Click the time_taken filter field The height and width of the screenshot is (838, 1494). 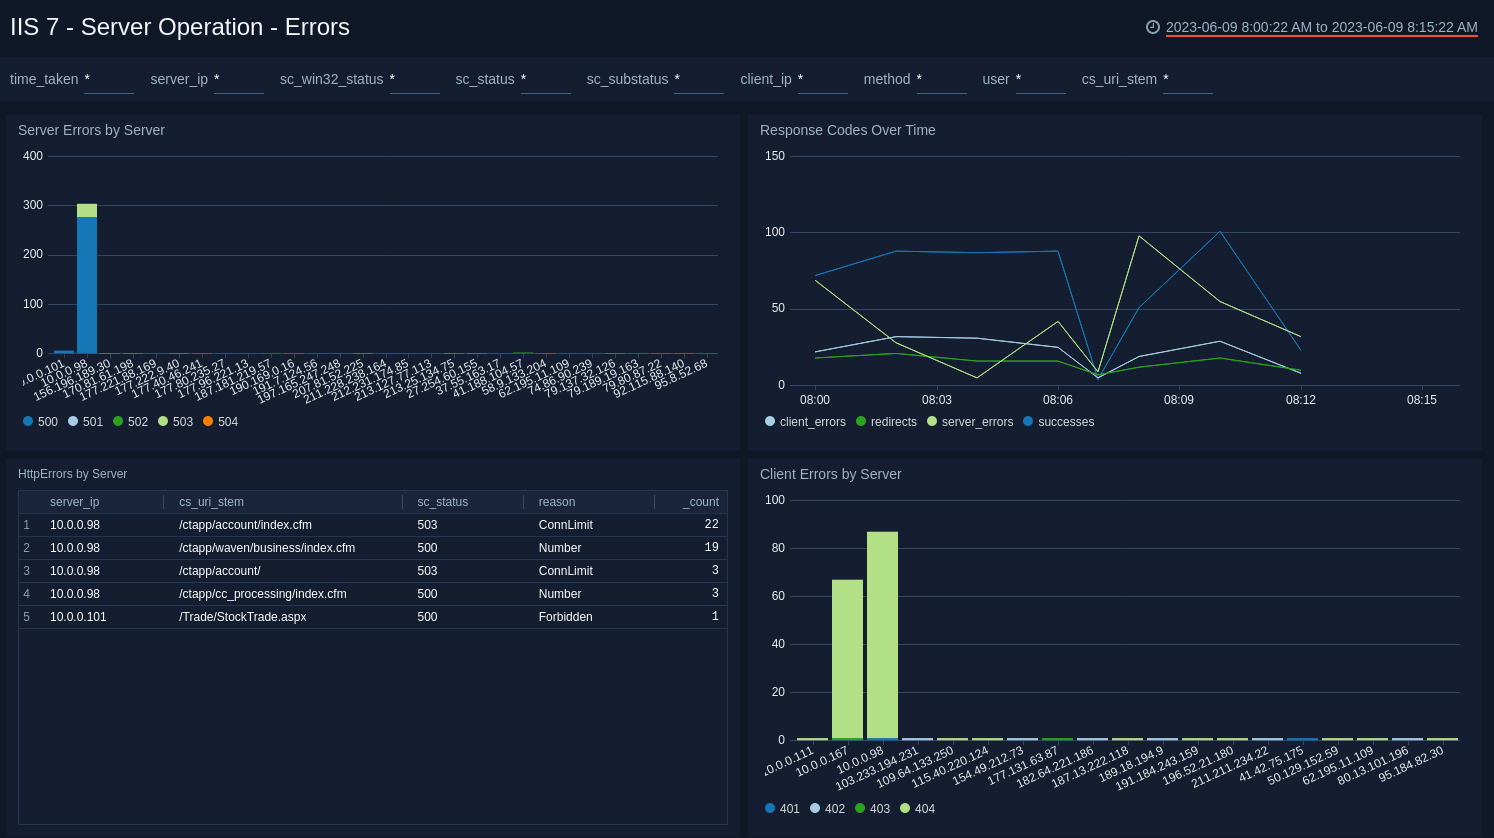tap(108, 80)
